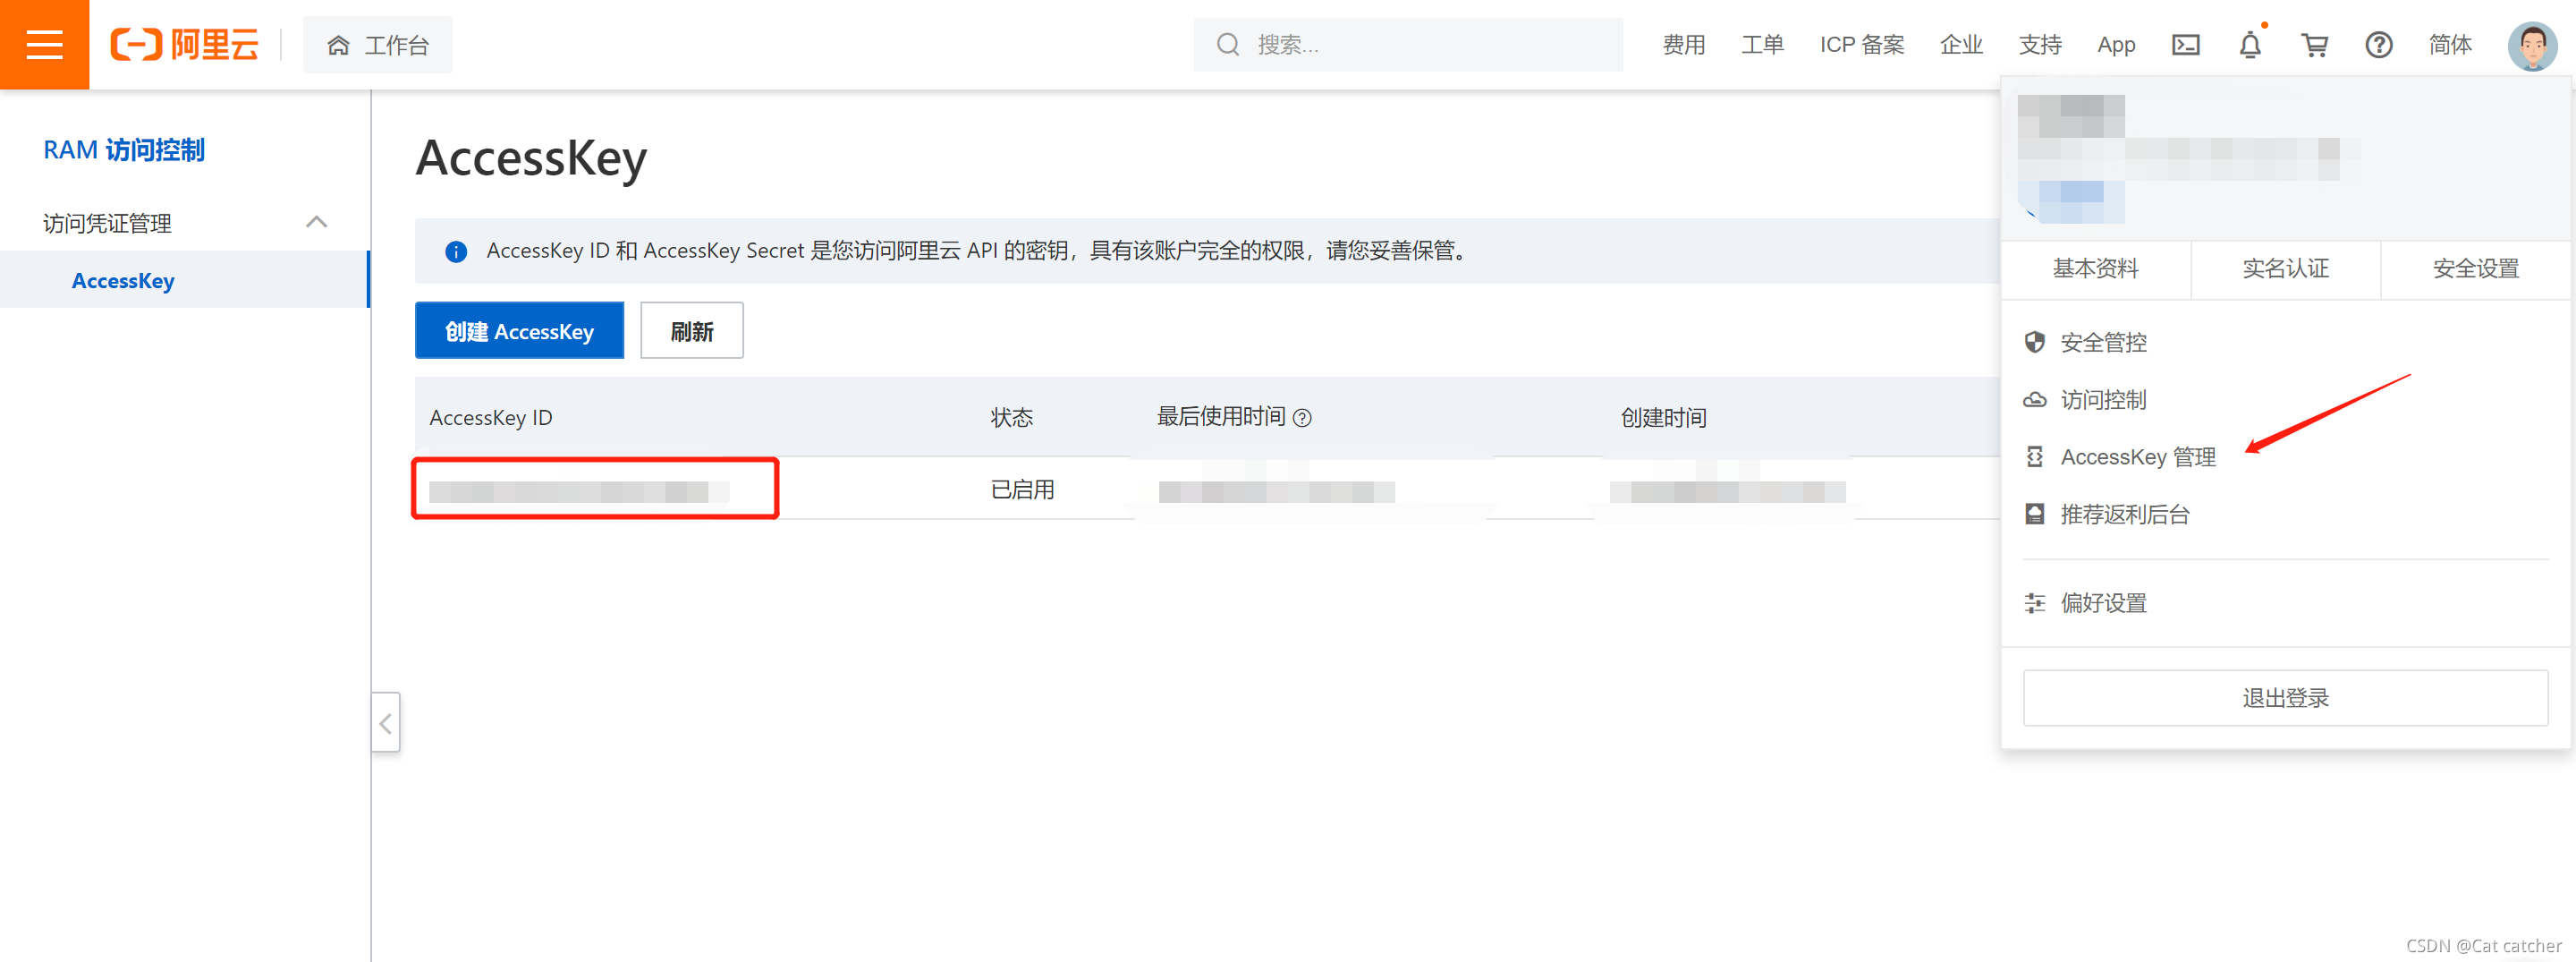Open the Tickets (工单) menu
The width and height of the screenshot is (2576, 962).
(x=1762, y=45)
